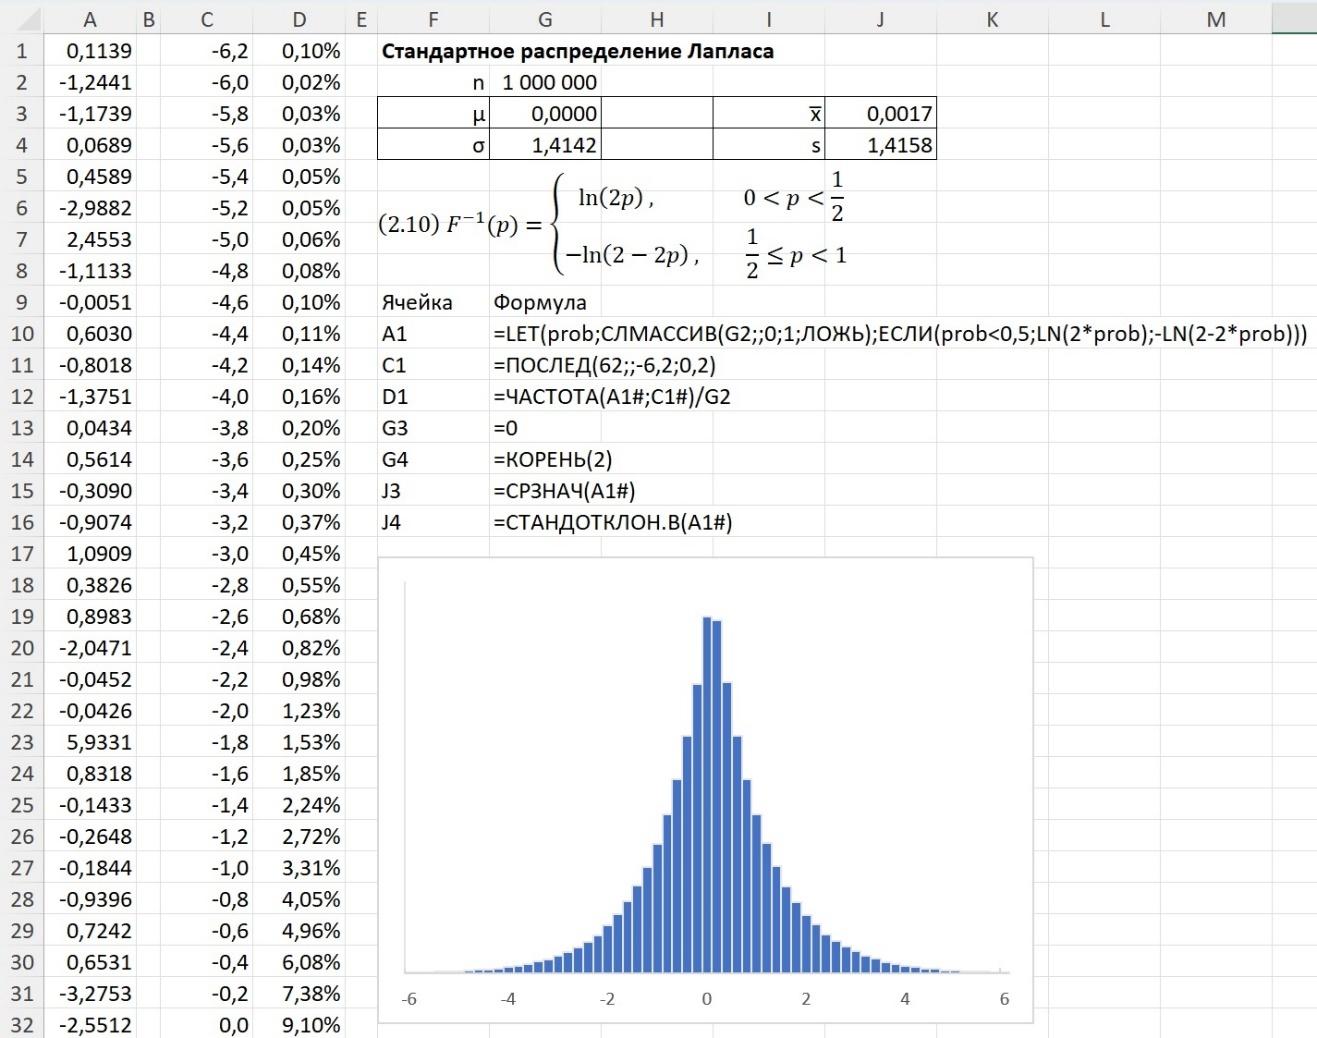
Task: Select the 0,45% frequency cell
Action: tap(300, 554)
